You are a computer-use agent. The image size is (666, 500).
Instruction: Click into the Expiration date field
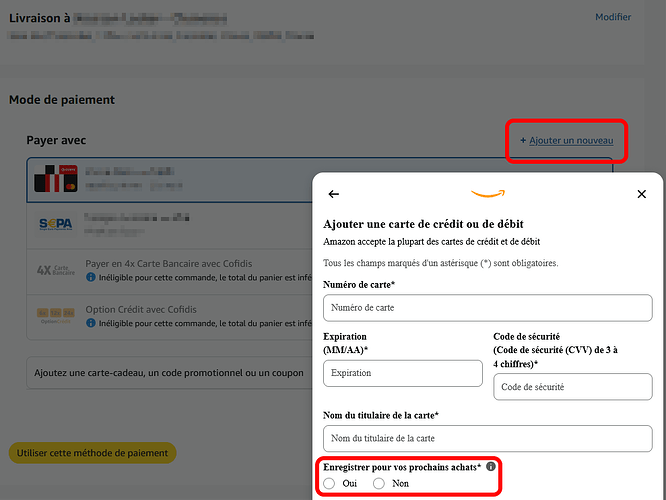[x=402, y=373]
